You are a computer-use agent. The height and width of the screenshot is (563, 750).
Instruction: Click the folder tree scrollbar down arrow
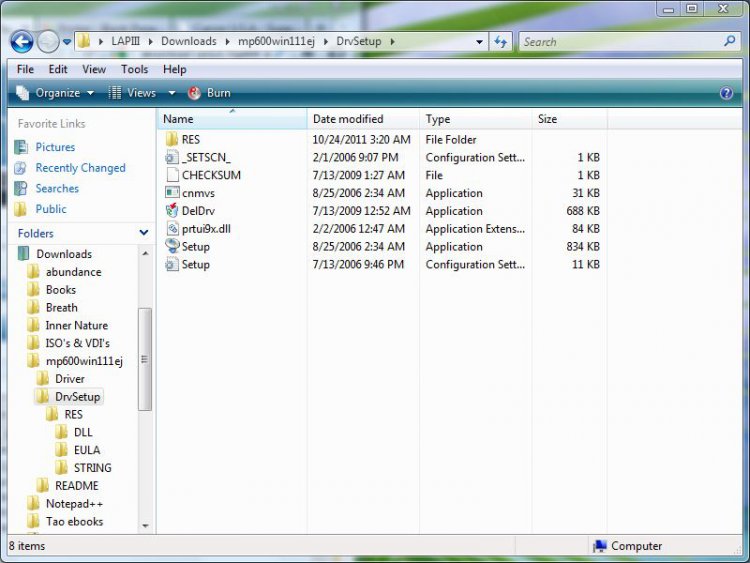point(145,526)
